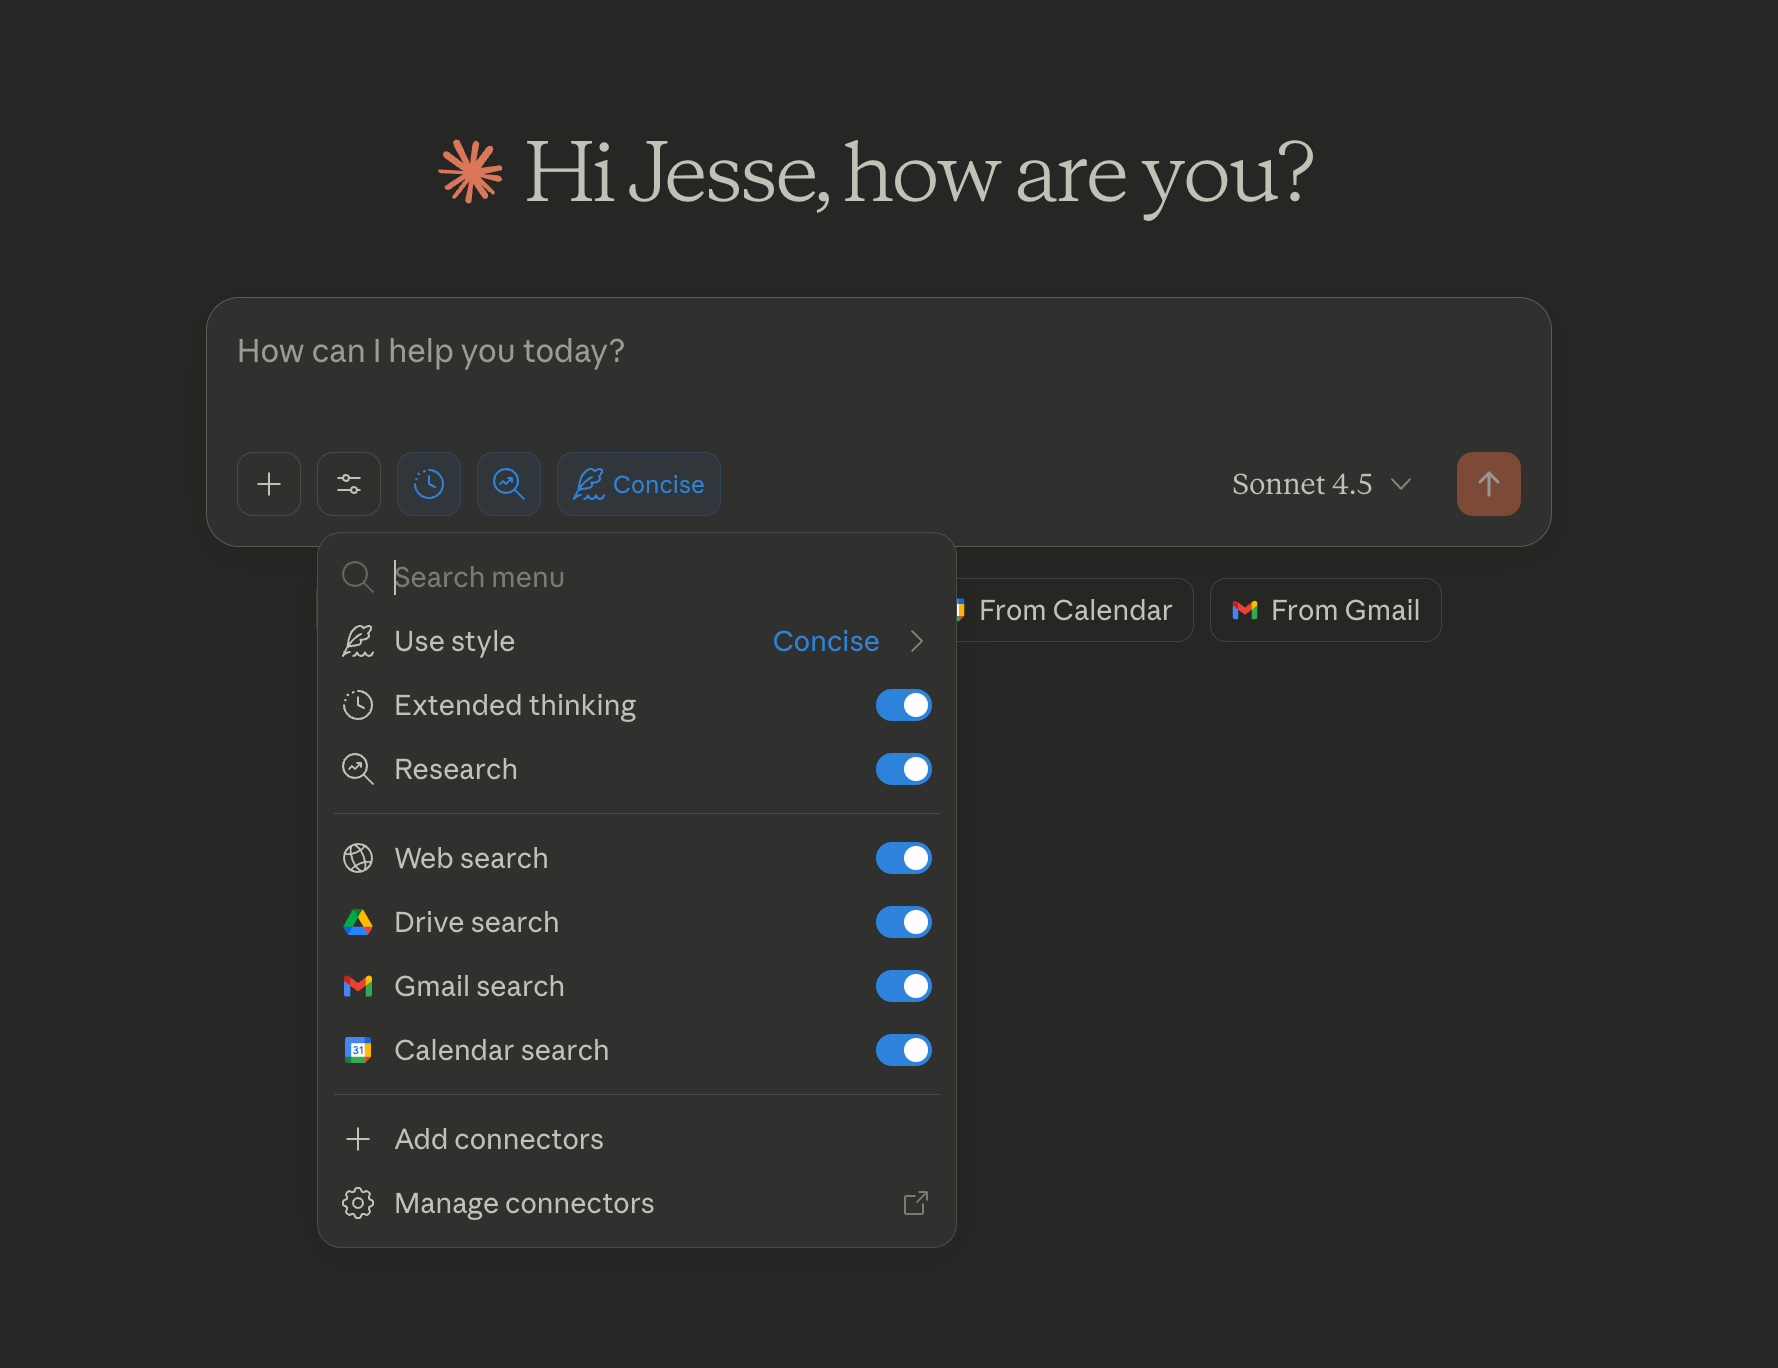The height and width of the screenshot is (1368, 1778).
Task: Expand the Use style submenu
Action: pos(636,641)
